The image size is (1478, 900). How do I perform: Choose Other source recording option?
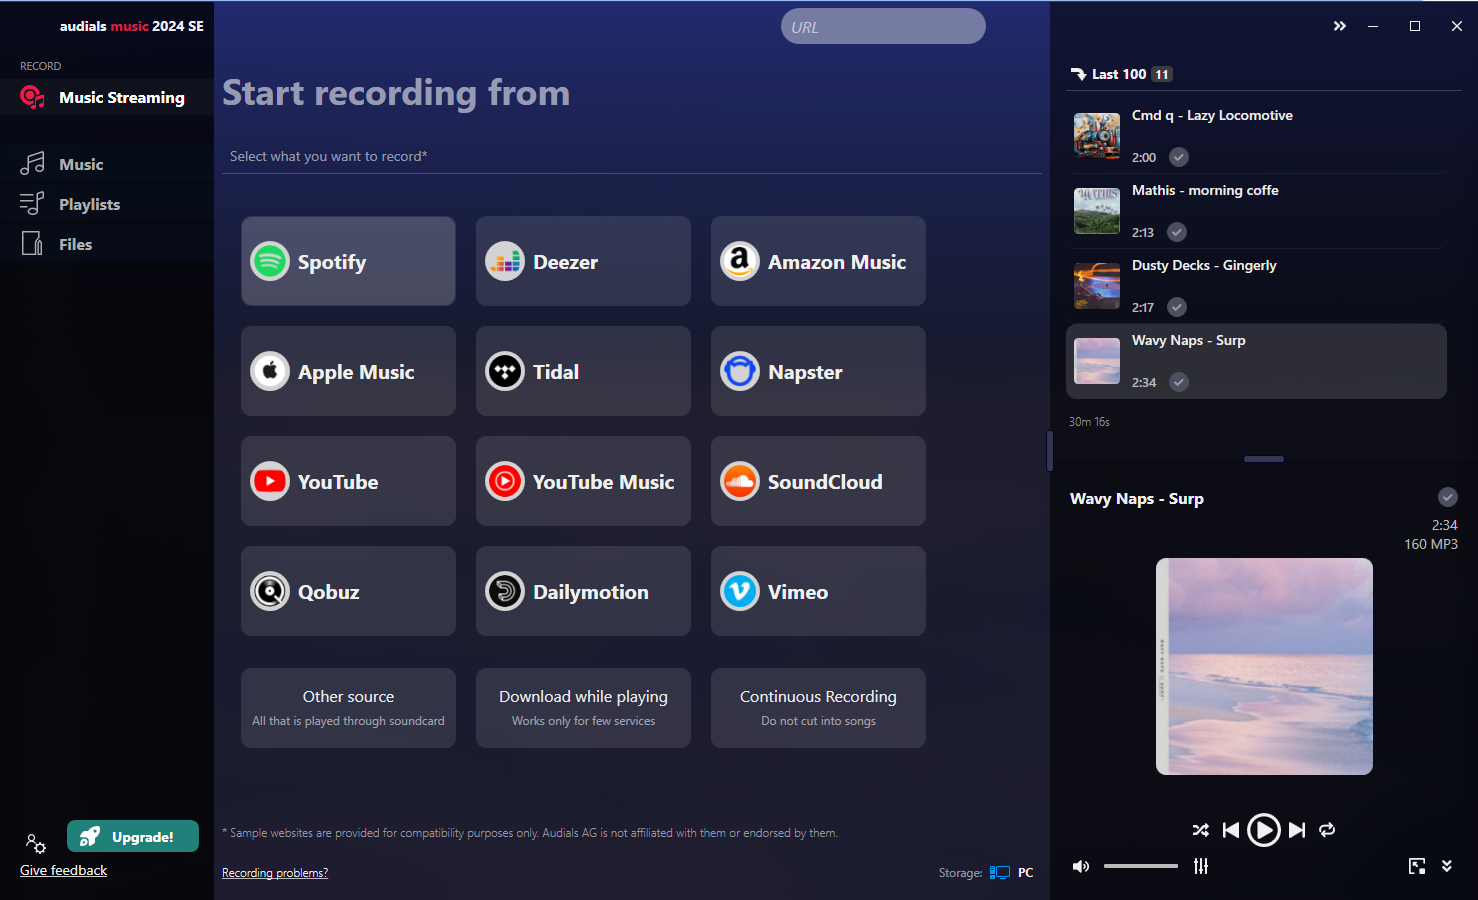click(x=348, y=708)
